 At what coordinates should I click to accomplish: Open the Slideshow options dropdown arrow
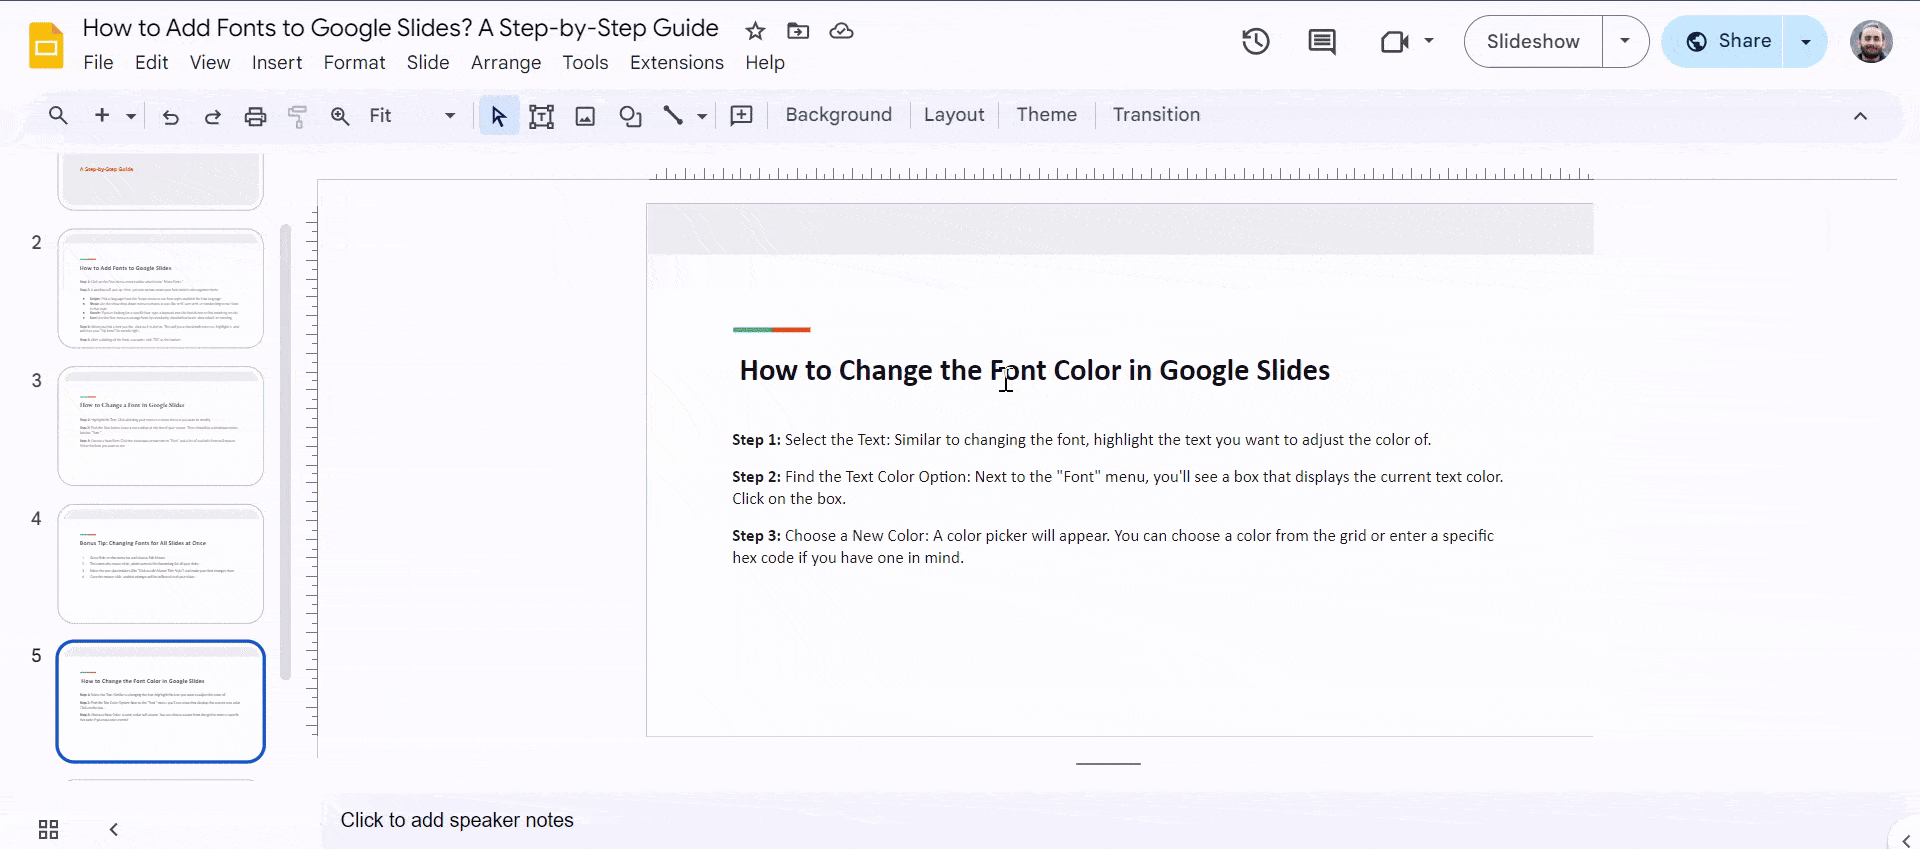(1625, 41)
